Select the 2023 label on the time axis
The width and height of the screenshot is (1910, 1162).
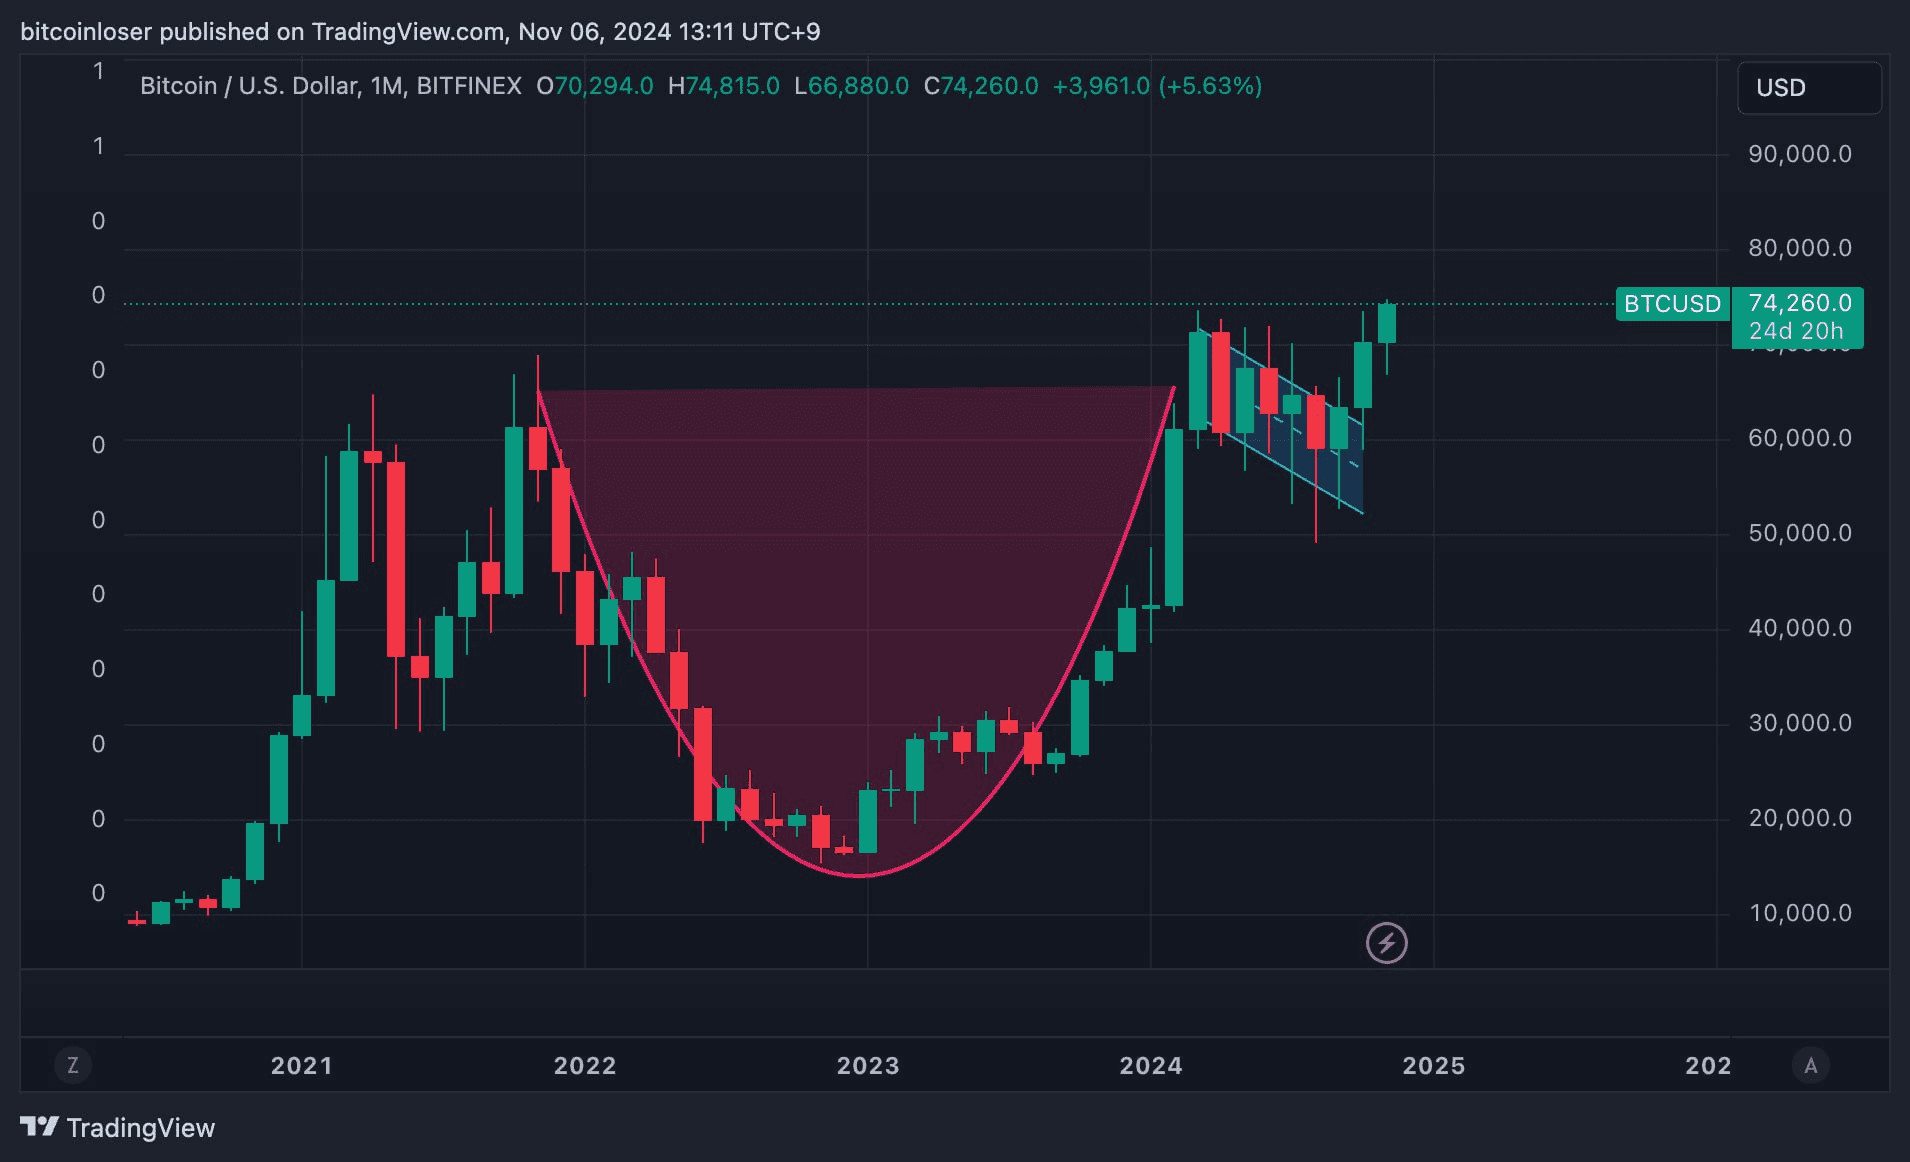(x=868, y=1066)
